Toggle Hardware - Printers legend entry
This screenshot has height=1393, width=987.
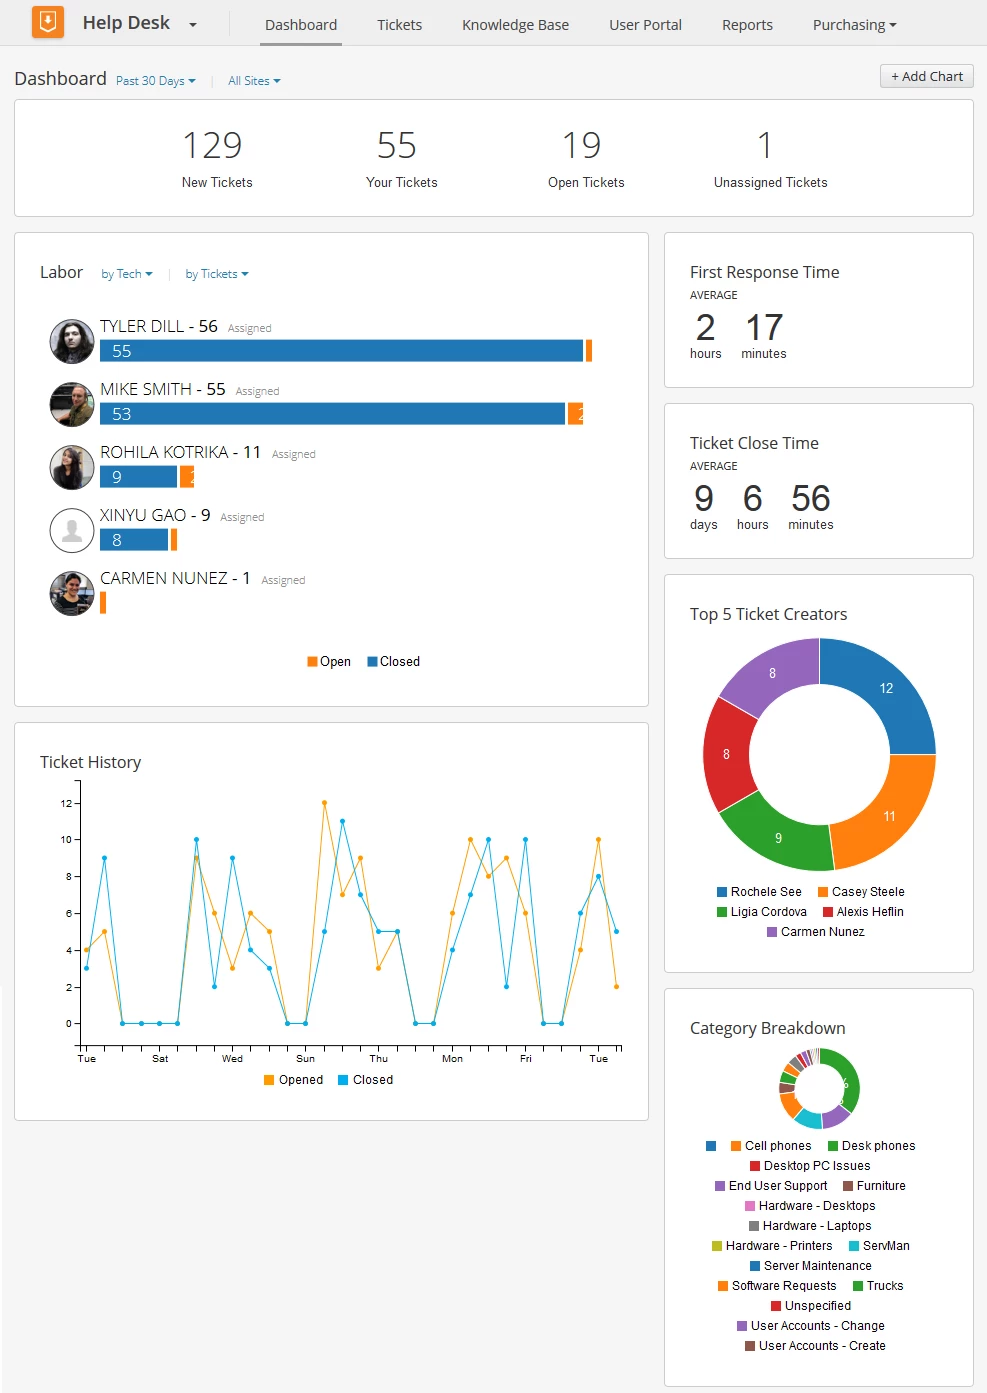point(772,1246)
